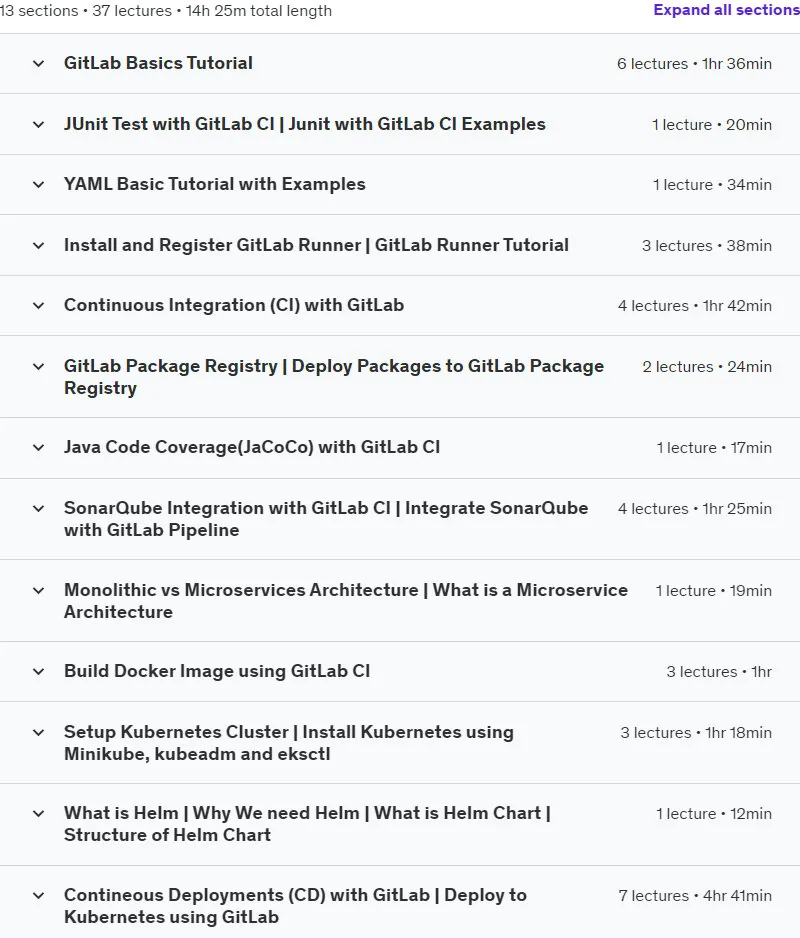Image resolution: width=800 pixels, height=938 pixels.
Task: Expand the GitLab Package Registry chevron
Action: pyautogui.click(x=38, y=367)
